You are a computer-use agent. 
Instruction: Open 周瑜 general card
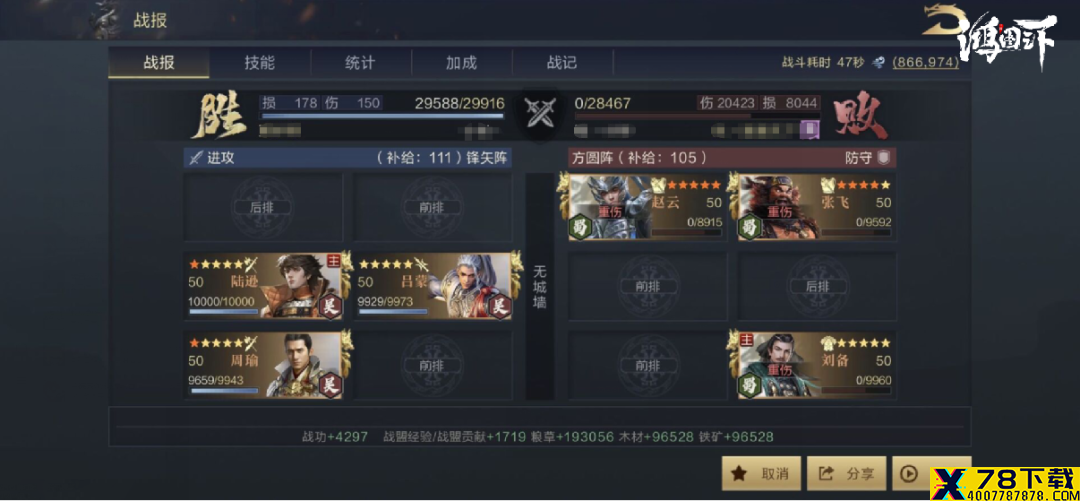(263, 365)
